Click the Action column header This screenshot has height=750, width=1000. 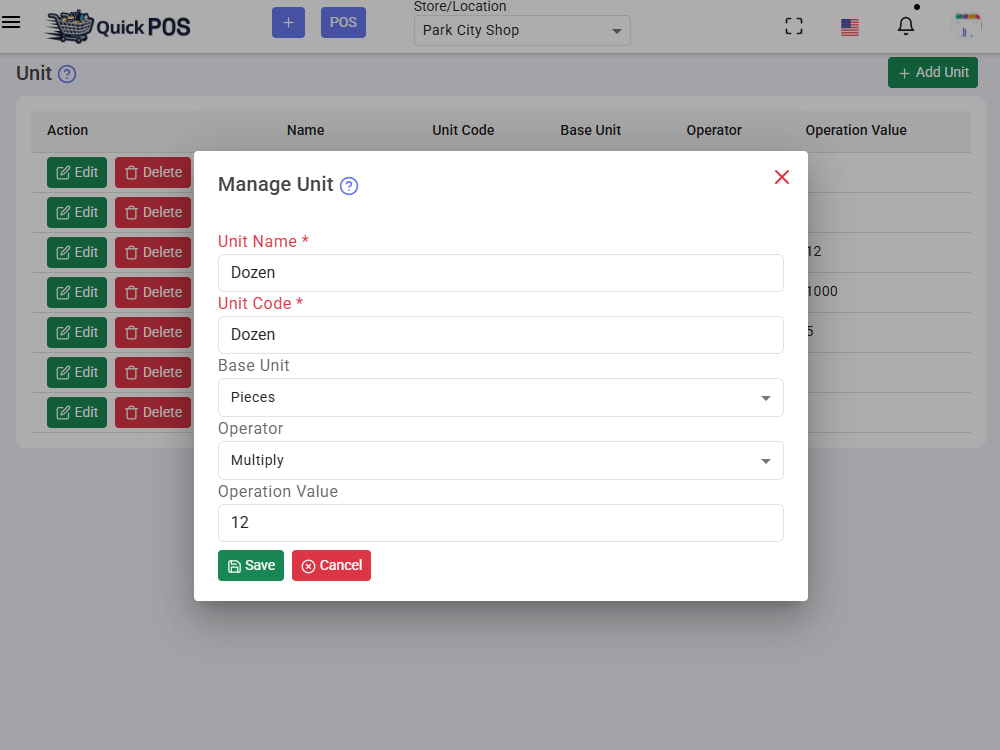(68, 130)
